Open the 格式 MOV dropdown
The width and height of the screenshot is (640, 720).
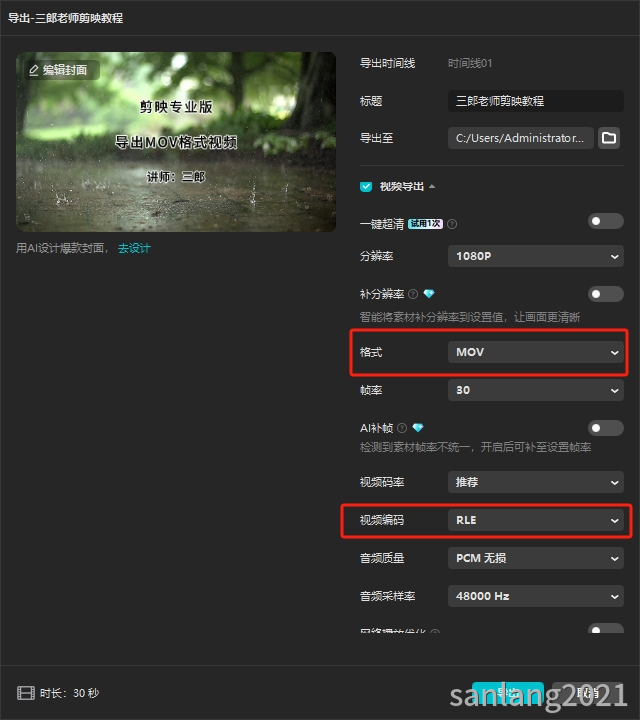[535, 352]
